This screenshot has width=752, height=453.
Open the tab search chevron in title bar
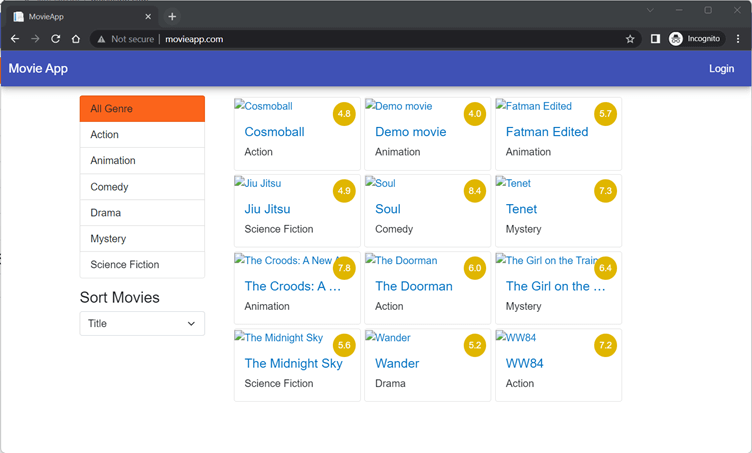(649, 10)
